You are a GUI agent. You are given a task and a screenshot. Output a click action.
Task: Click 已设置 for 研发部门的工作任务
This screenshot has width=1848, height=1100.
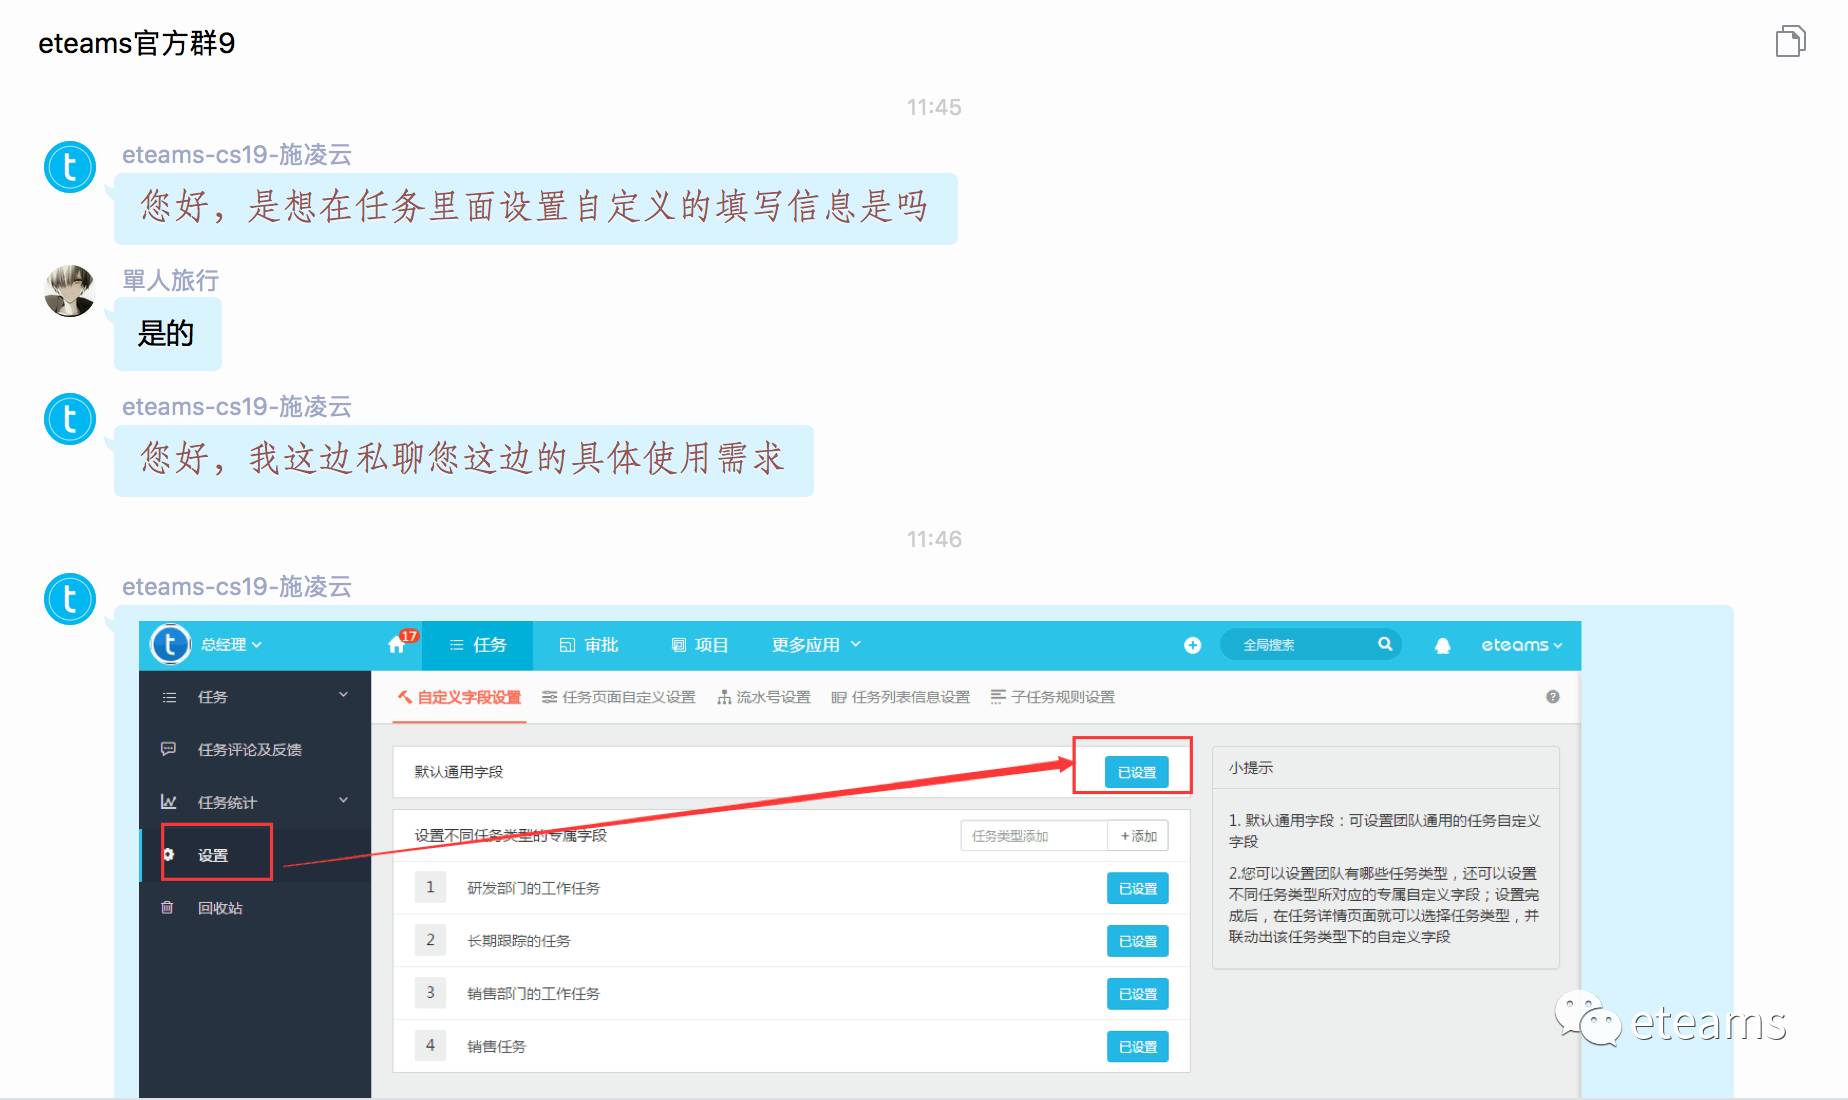tap(1138, 888)
